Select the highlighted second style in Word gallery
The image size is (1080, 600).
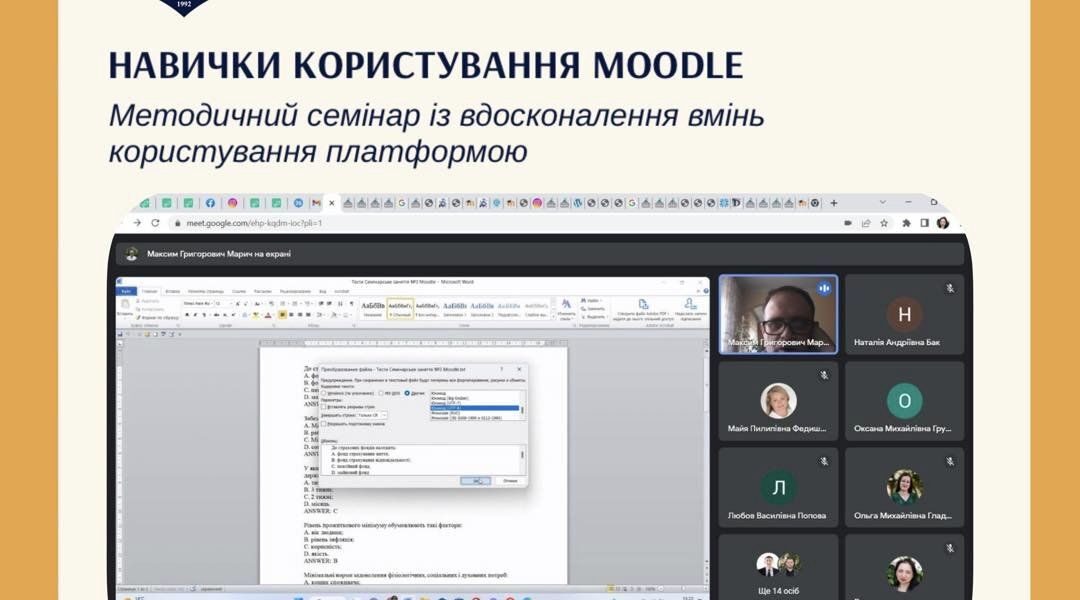point(400,308)
